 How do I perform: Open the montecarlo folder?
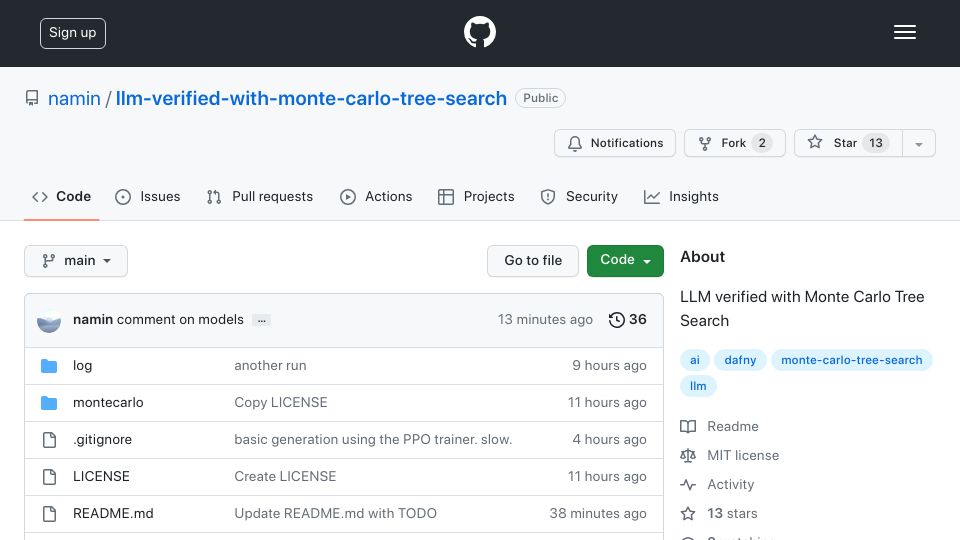pos(108,402)
